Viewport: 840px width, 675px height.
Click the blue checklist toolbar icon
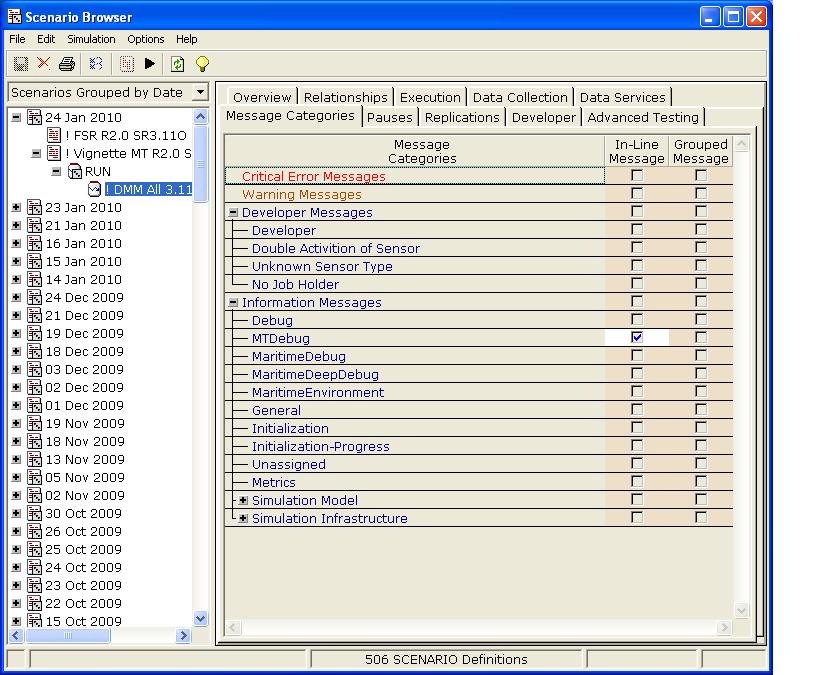(96, 64)
